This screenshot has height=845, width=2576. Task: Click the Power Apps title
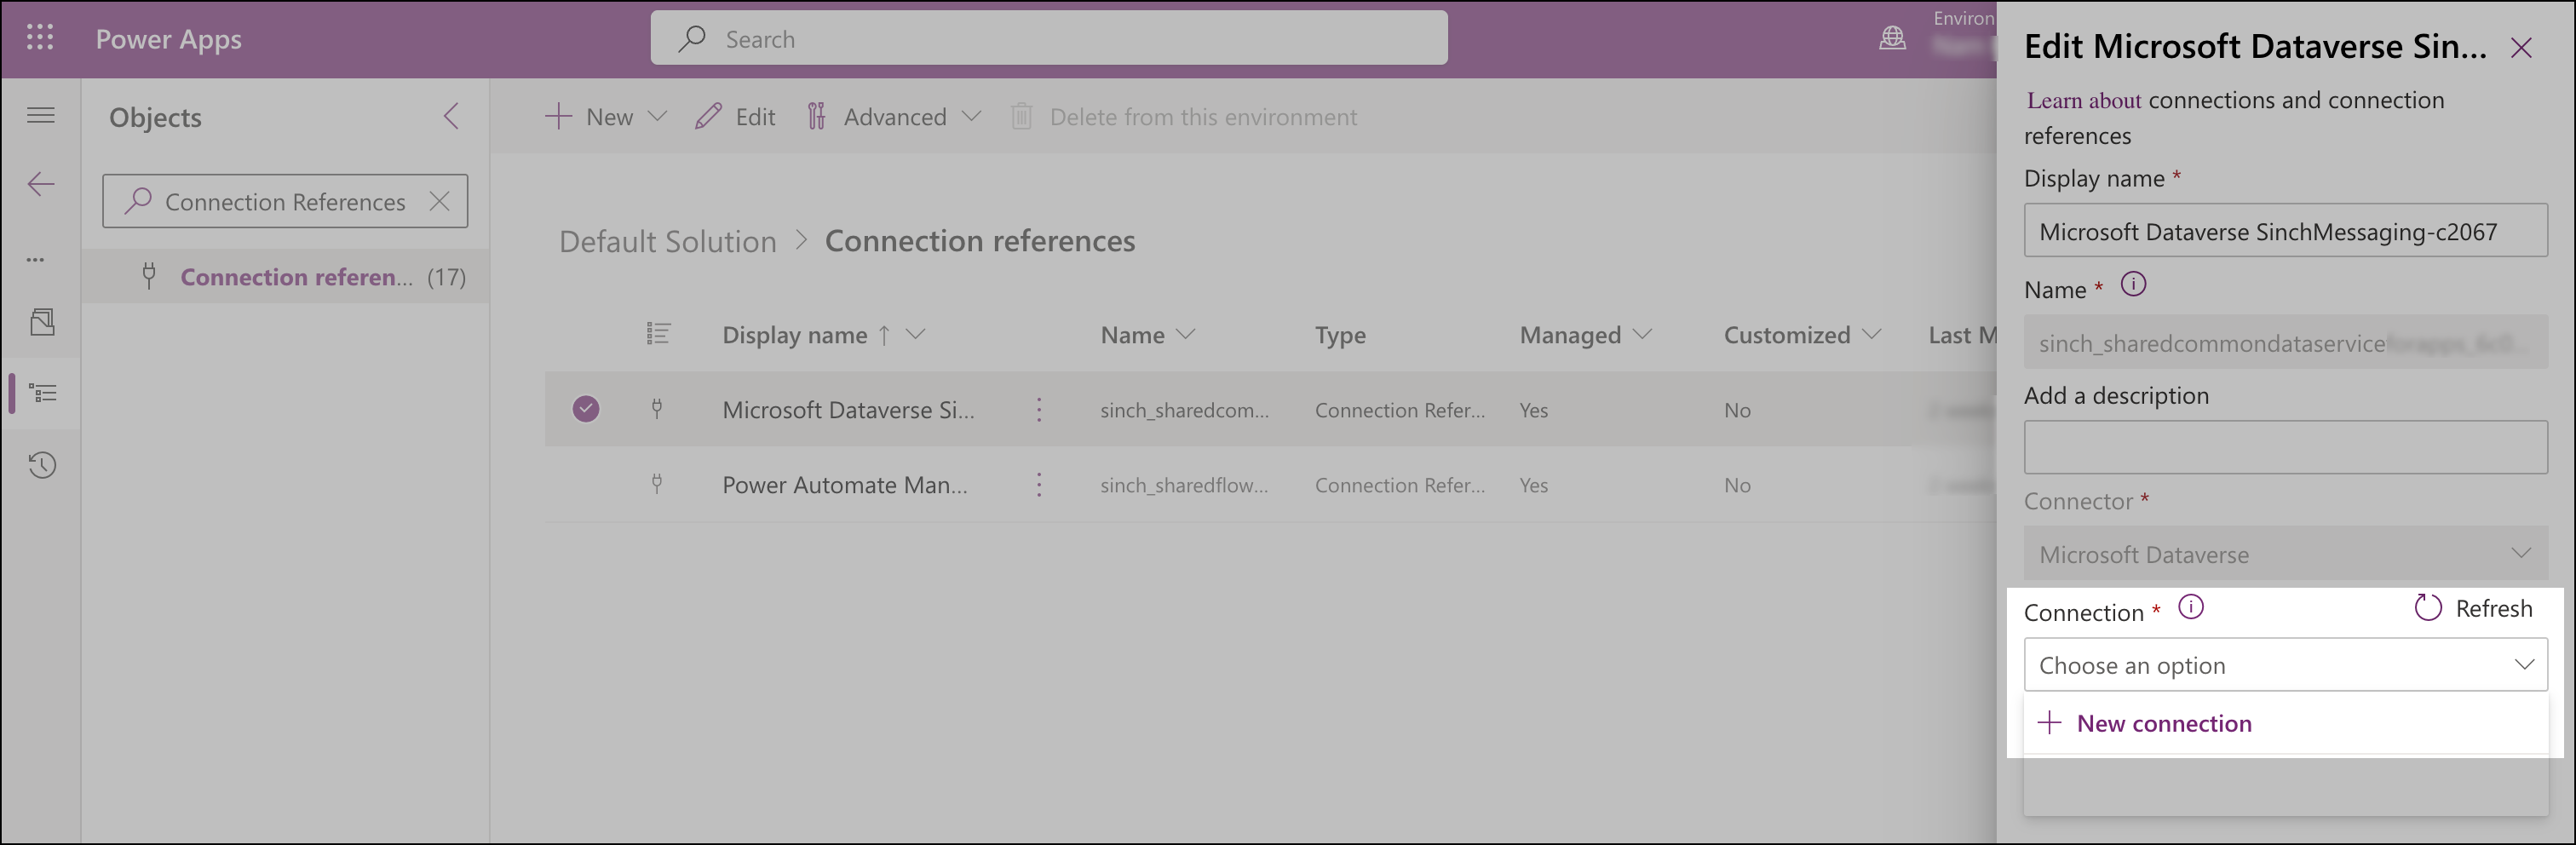tap(169, 39)
